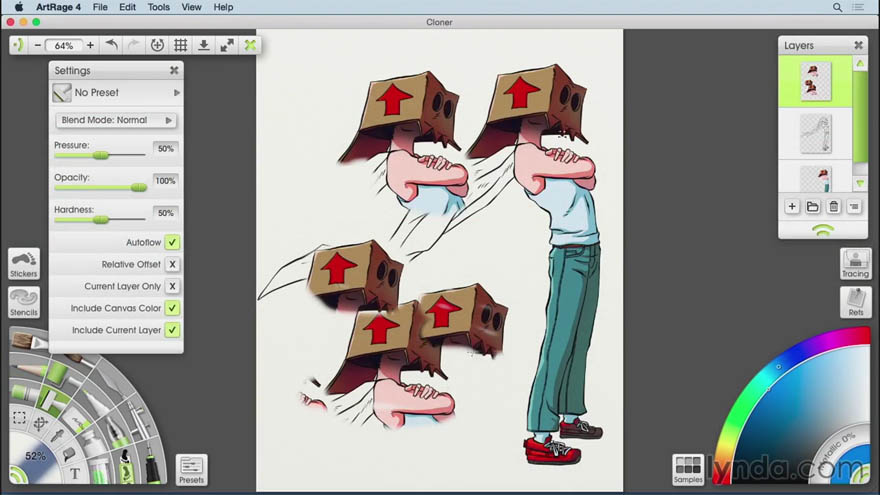The image size is (880, 495).
Task: Click the redo arrow in toolbar
Action: (x=134, y=45)
